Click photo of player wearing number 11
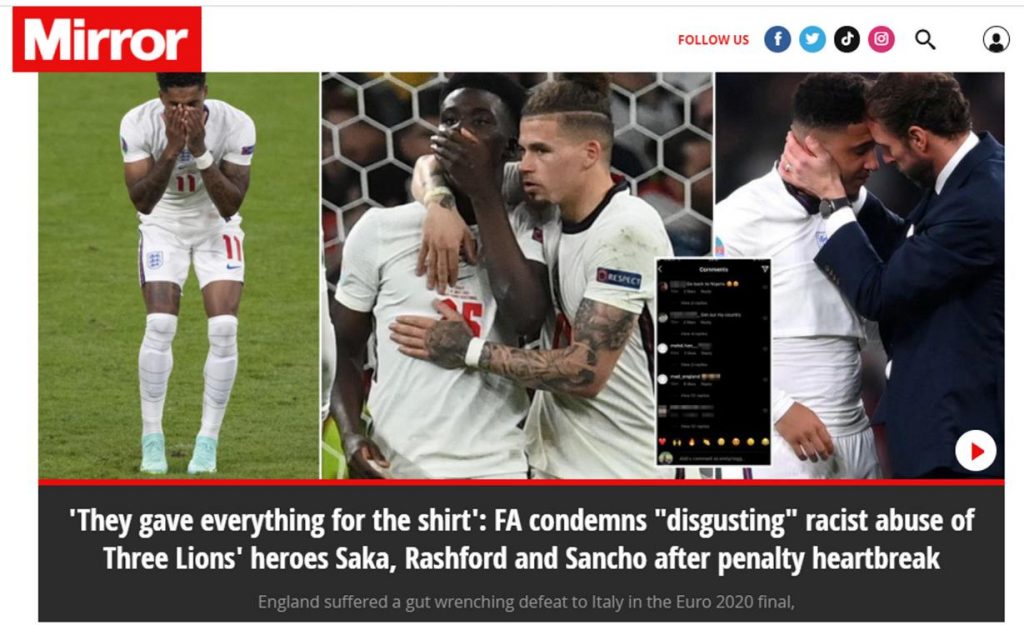 179,276
